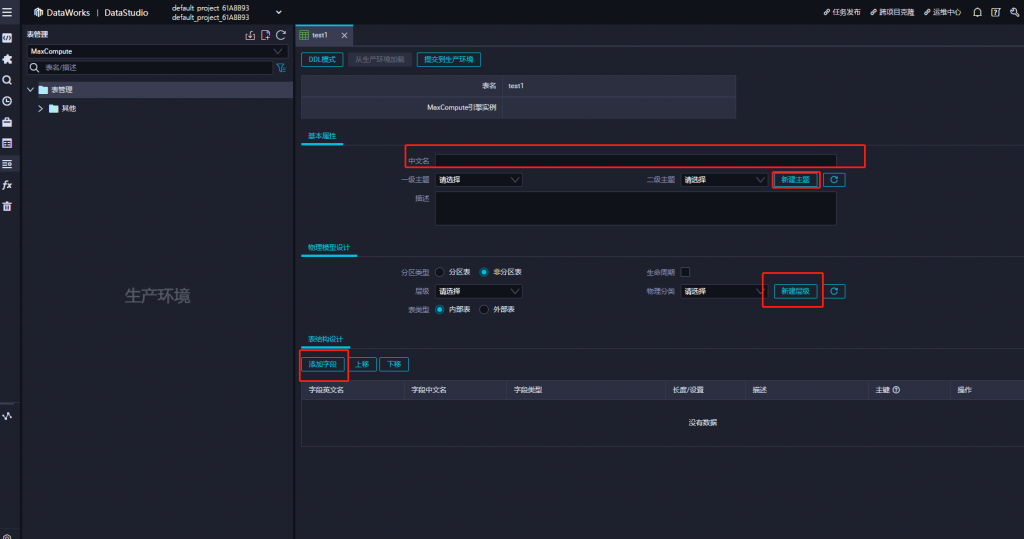Click the DataWorks logo
Screen dimensions: 1024x539
[39, 12]
